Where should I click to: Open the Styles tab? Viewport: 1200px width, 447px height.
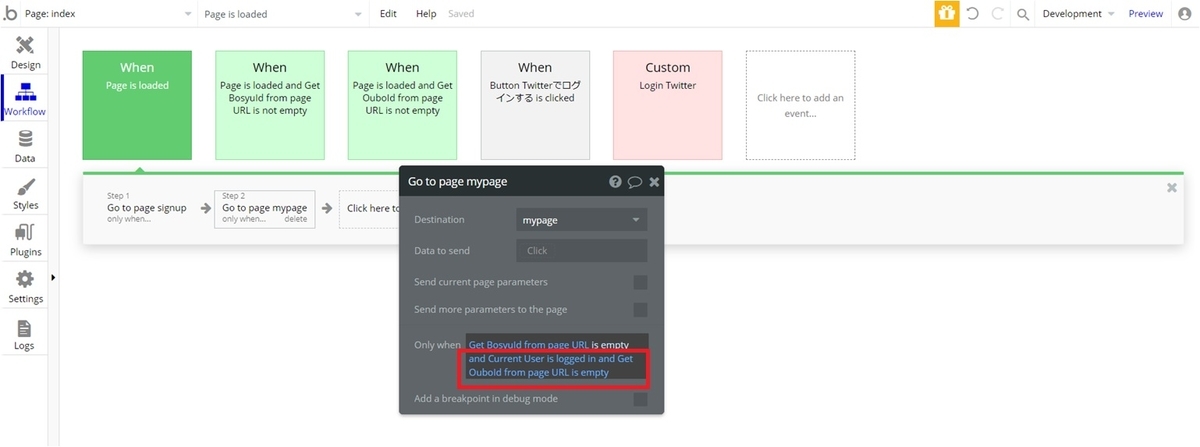point(25,193)
